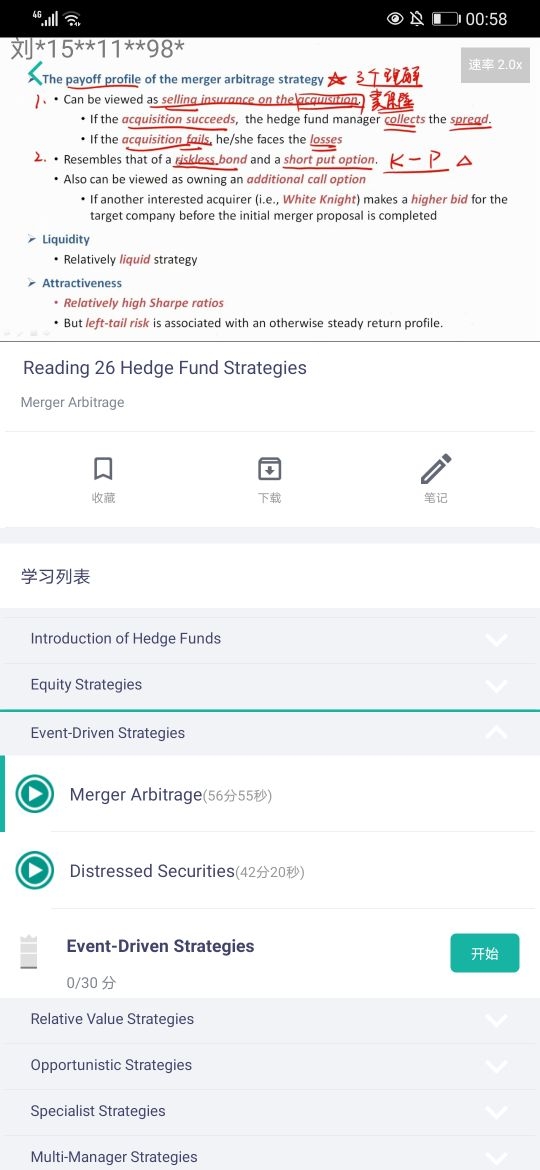
Task: Play the Distressed Securities video
Action: (34, 870)
